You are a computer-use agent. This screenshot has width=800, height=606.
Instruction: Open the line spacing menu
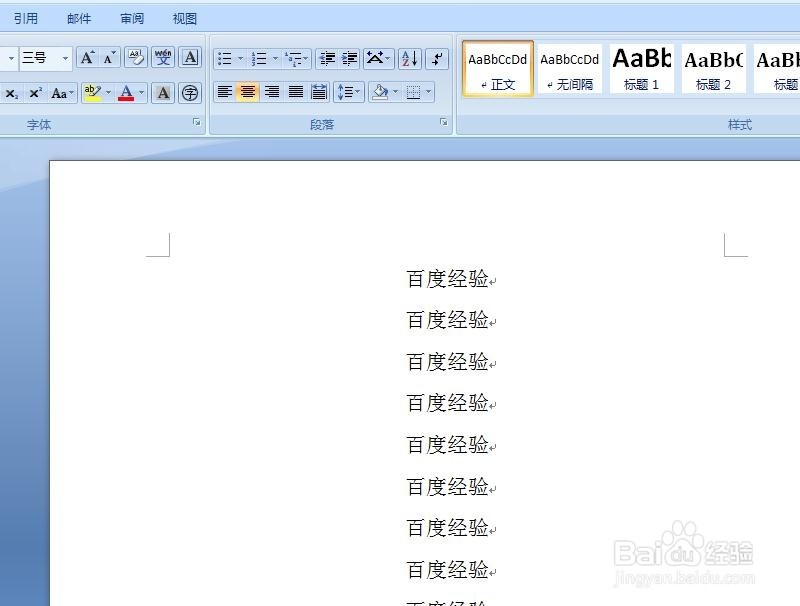[349, 92]
